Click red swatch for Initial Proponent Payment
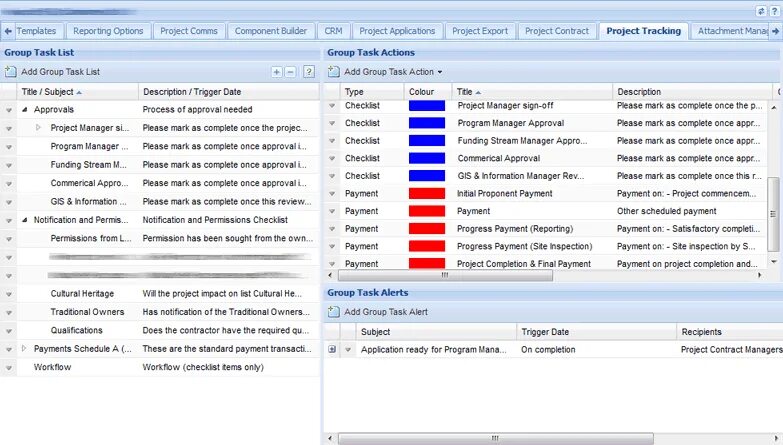Image resolution: width=783 pixels, height=445 pixels. (x=427, y=194)
